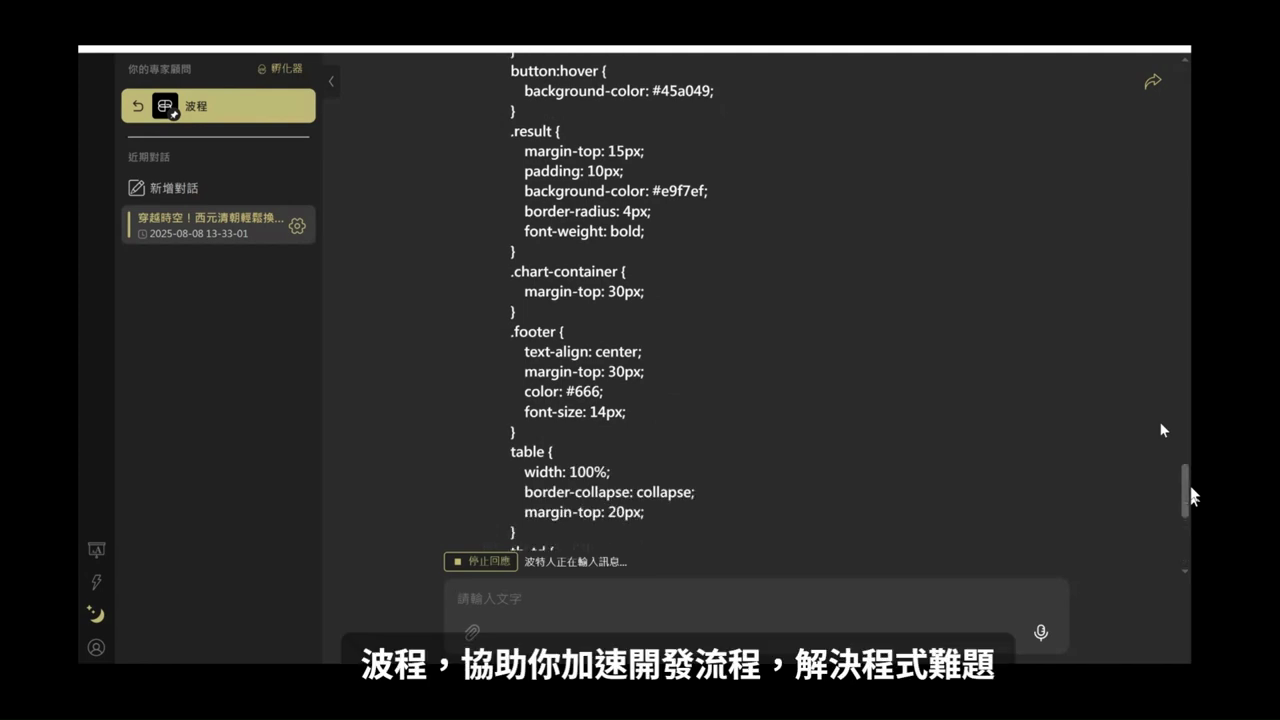
Task: Open settings gear of the recent conversation
Action: pos(297,226)
